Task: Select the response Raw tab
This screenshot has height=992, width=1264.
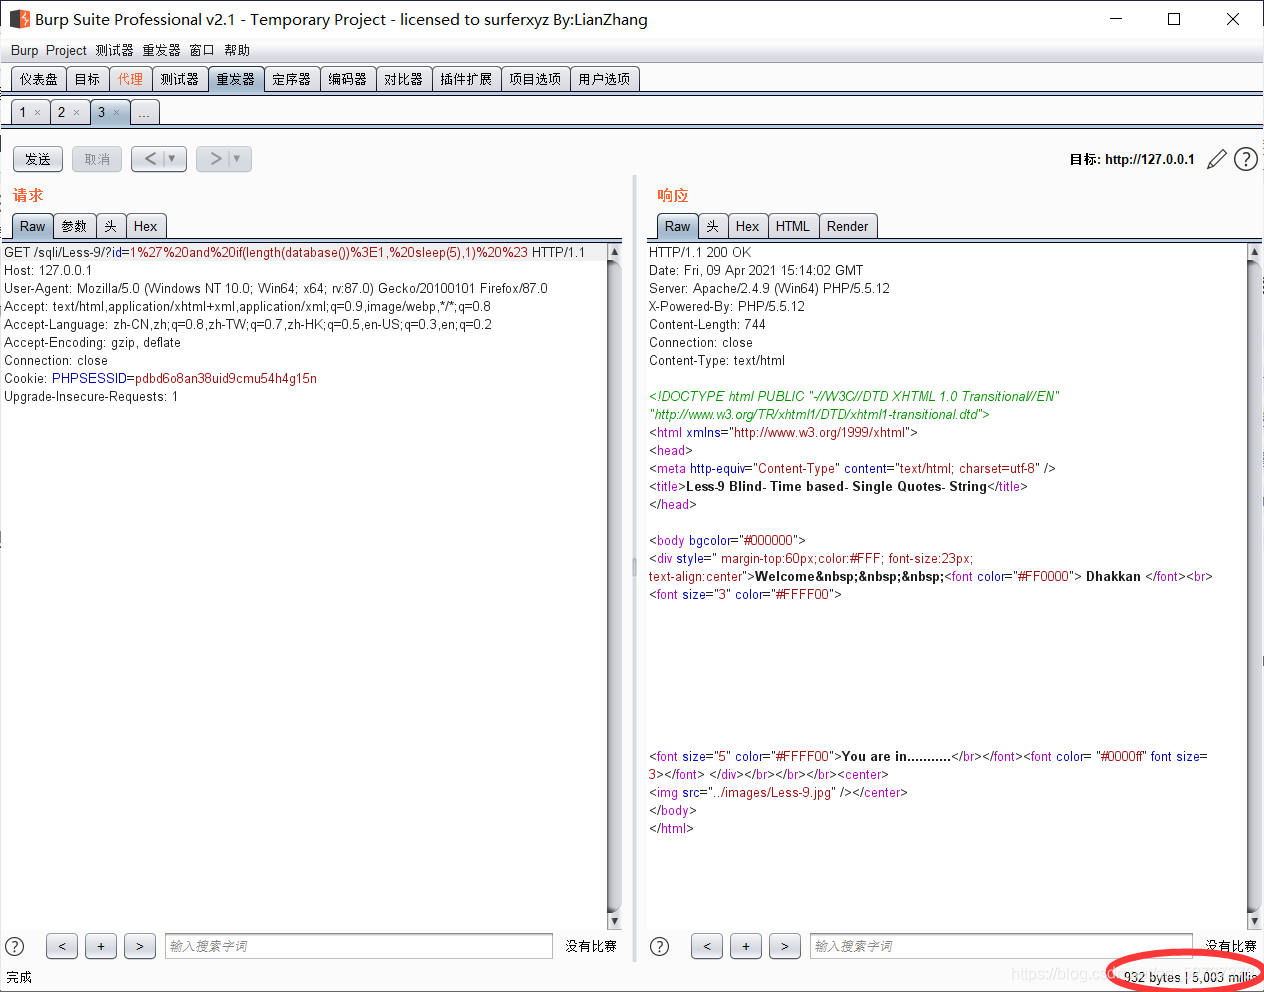Action: pyautogui.click(x=677, y=226)
